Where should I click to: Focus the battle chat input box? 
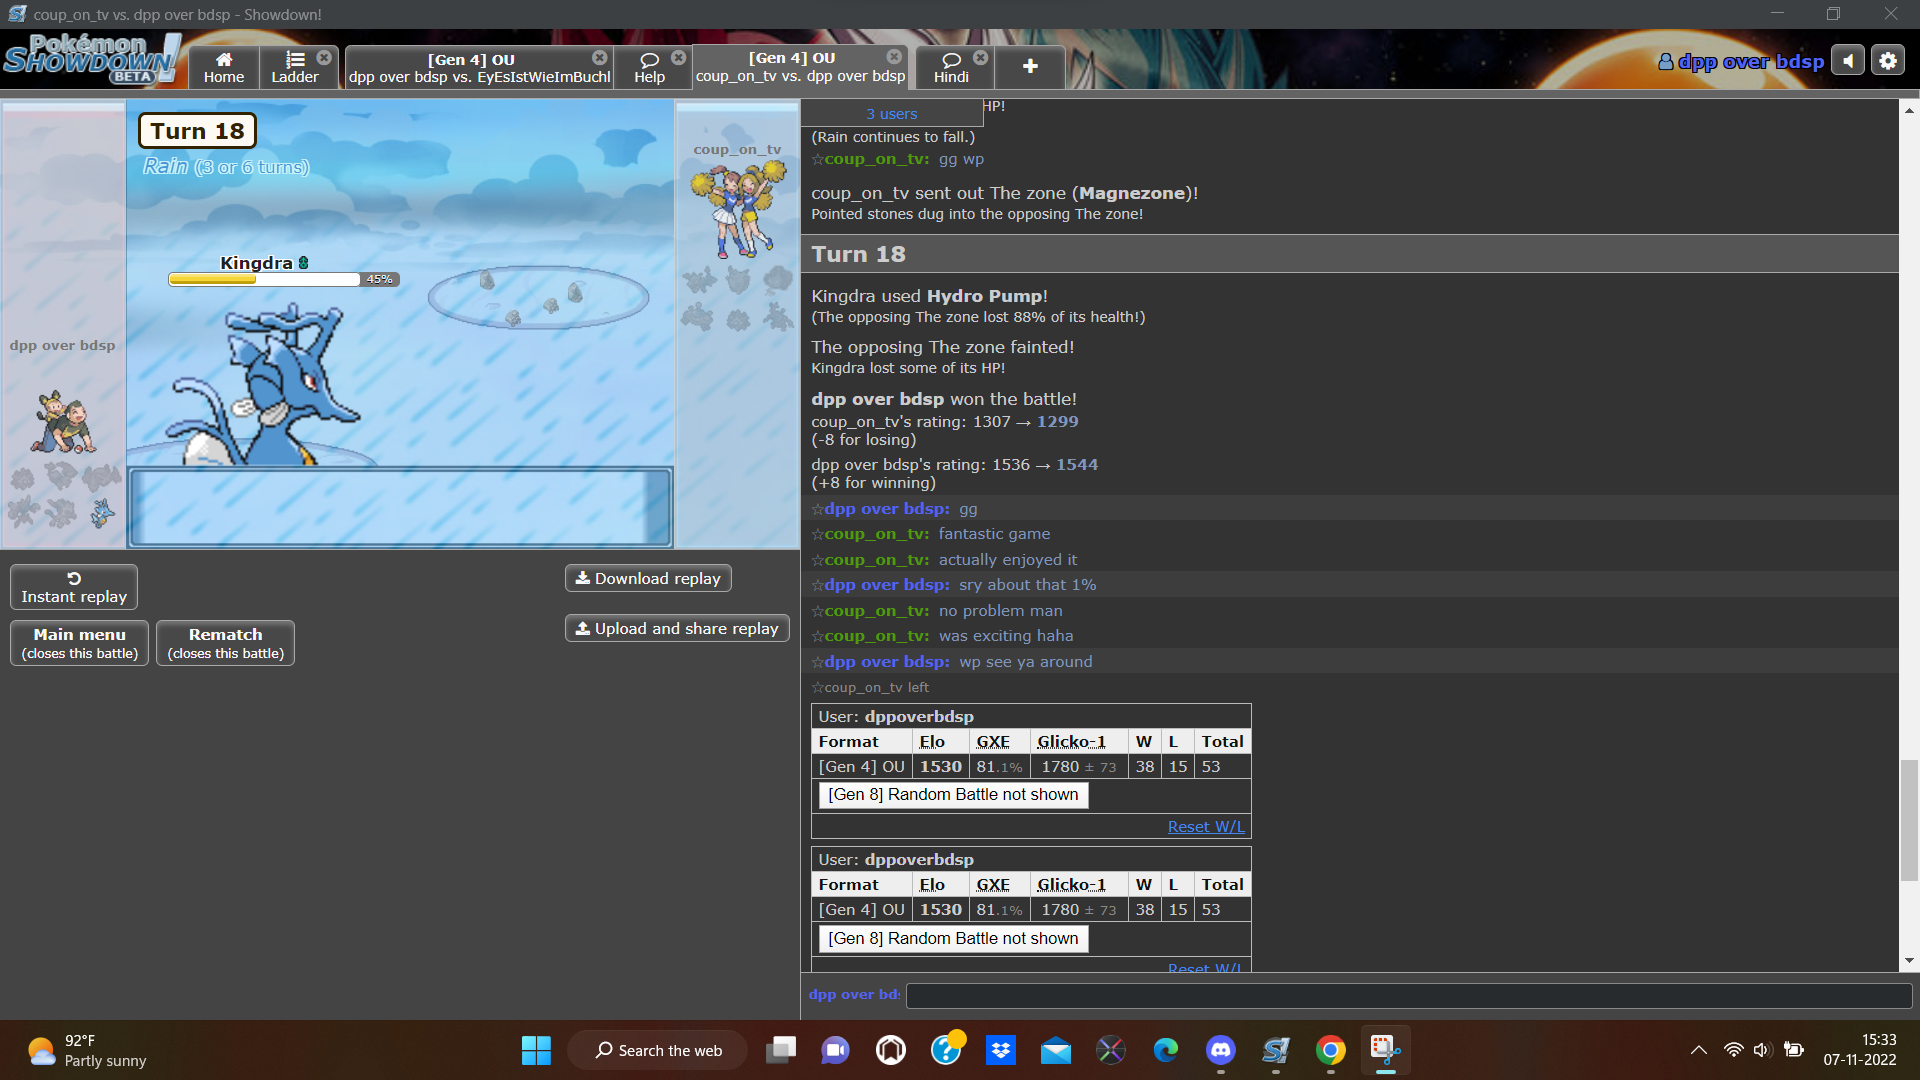click(1408, 995)
